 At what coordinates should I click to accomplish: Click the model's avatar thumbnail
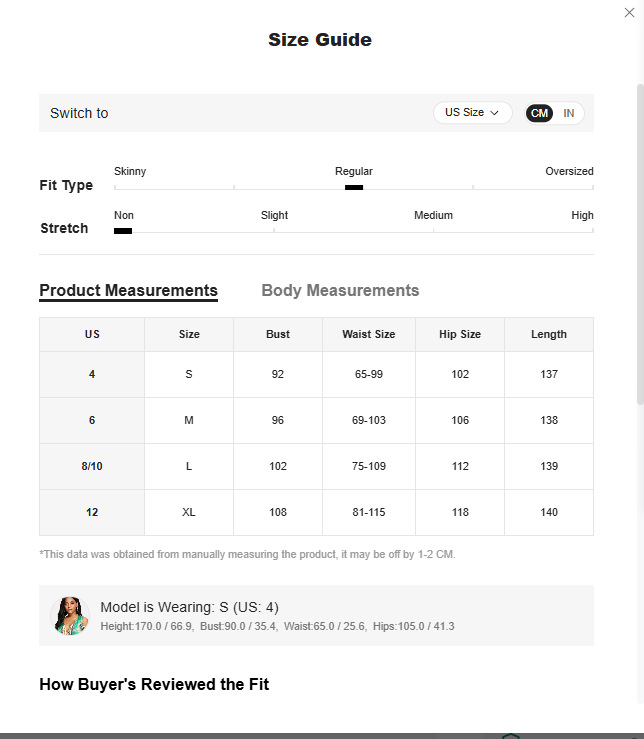70,616
